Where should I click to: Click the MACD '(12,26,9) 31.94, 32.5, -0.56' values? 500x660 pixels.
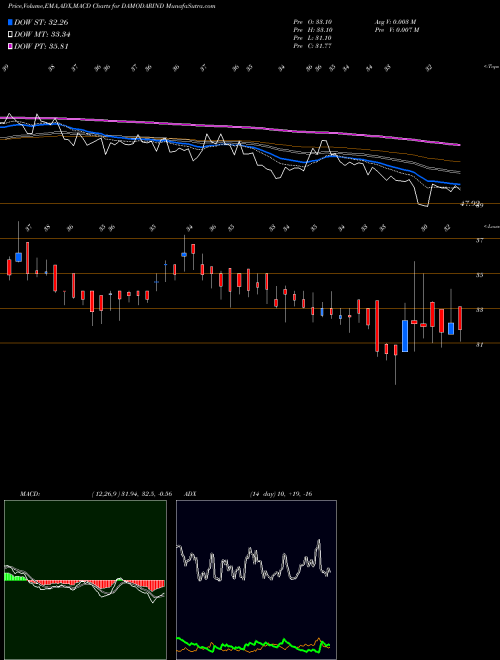131,494
